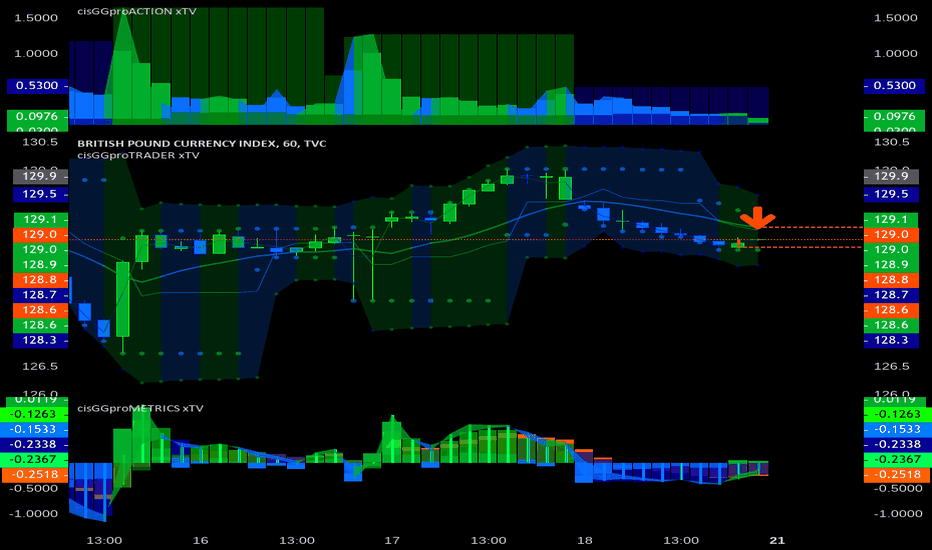This screenshot has height=550, width=932.
Task: Click date 16 on the time axis
Action: [x=201, y=540]
